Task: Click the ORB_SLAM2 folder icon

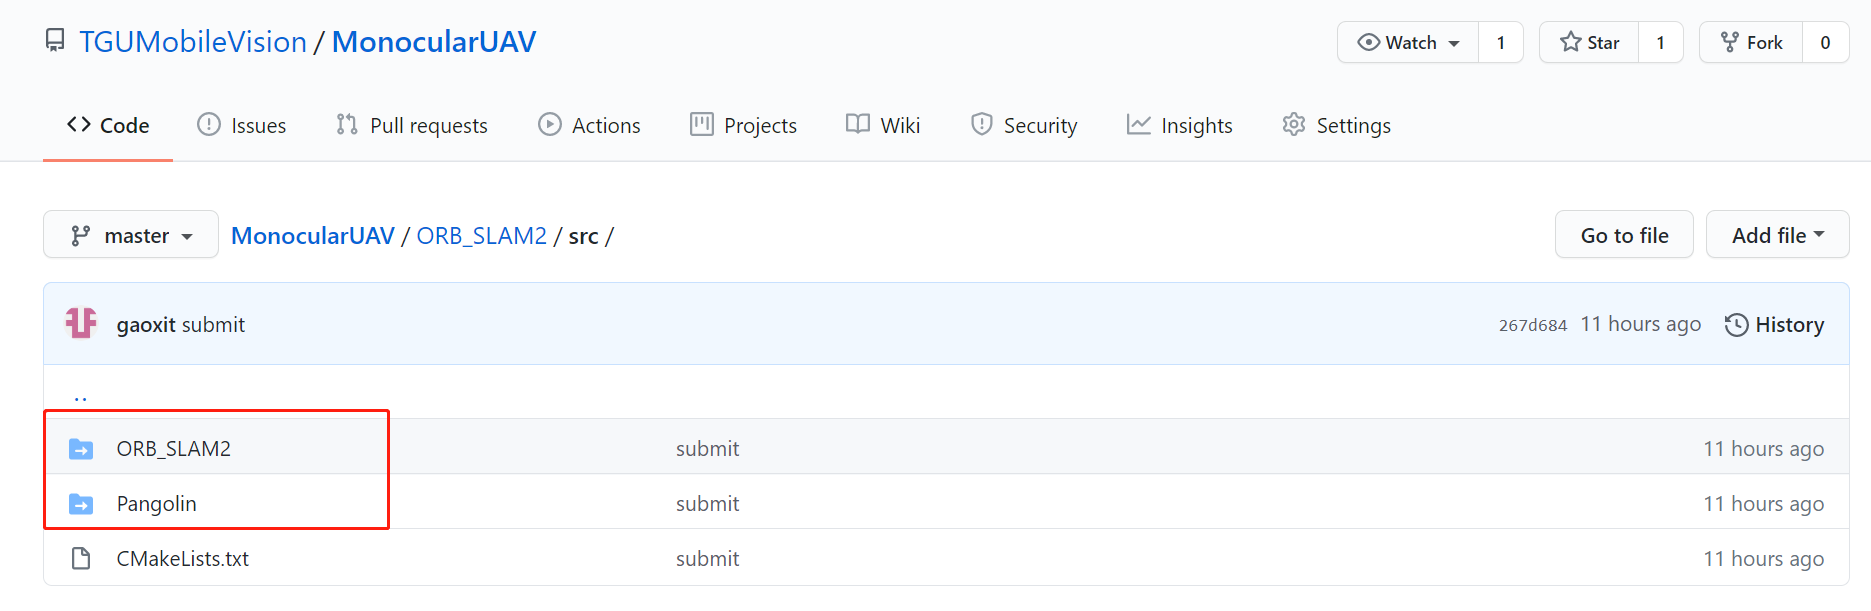Action: (x=81, y=449)
